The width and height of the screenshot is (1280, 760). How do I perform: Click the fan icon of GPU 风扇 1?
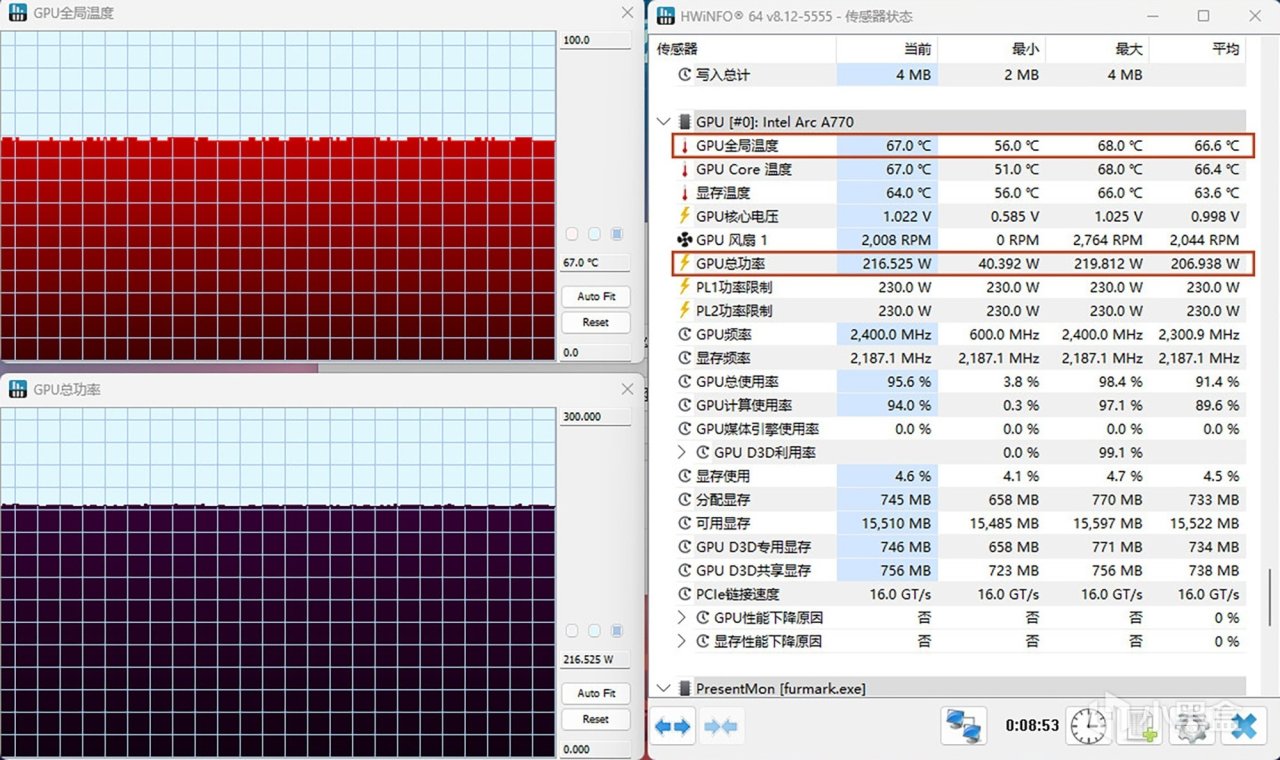click(685, 240)
